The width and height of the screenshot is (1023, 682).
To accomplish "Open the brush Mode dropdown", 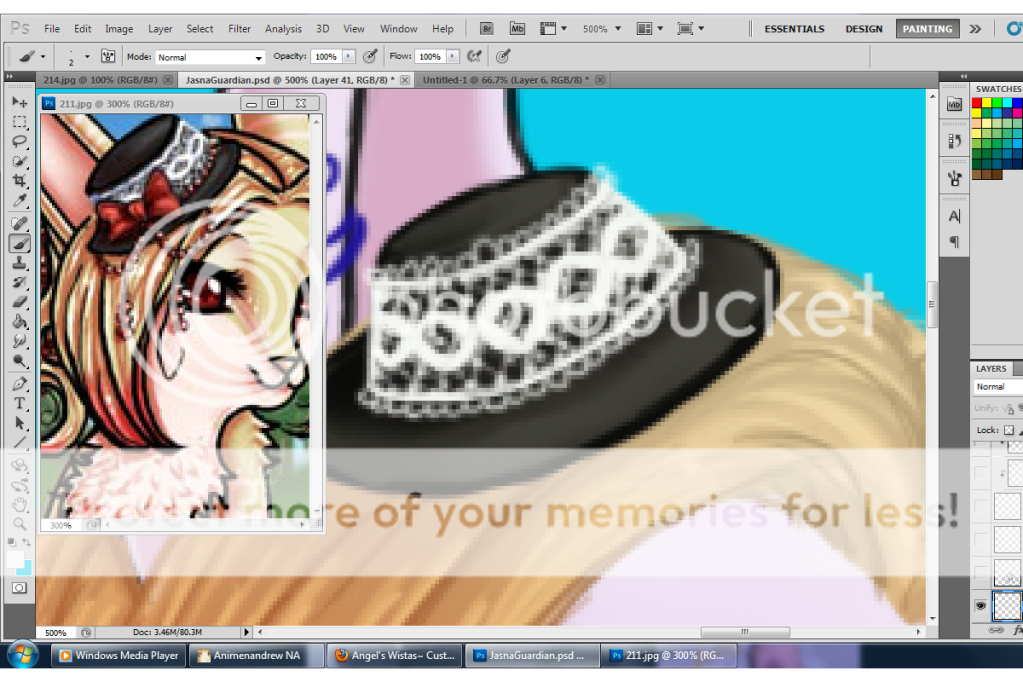I will pyautogui.click(x=210, y=58).
